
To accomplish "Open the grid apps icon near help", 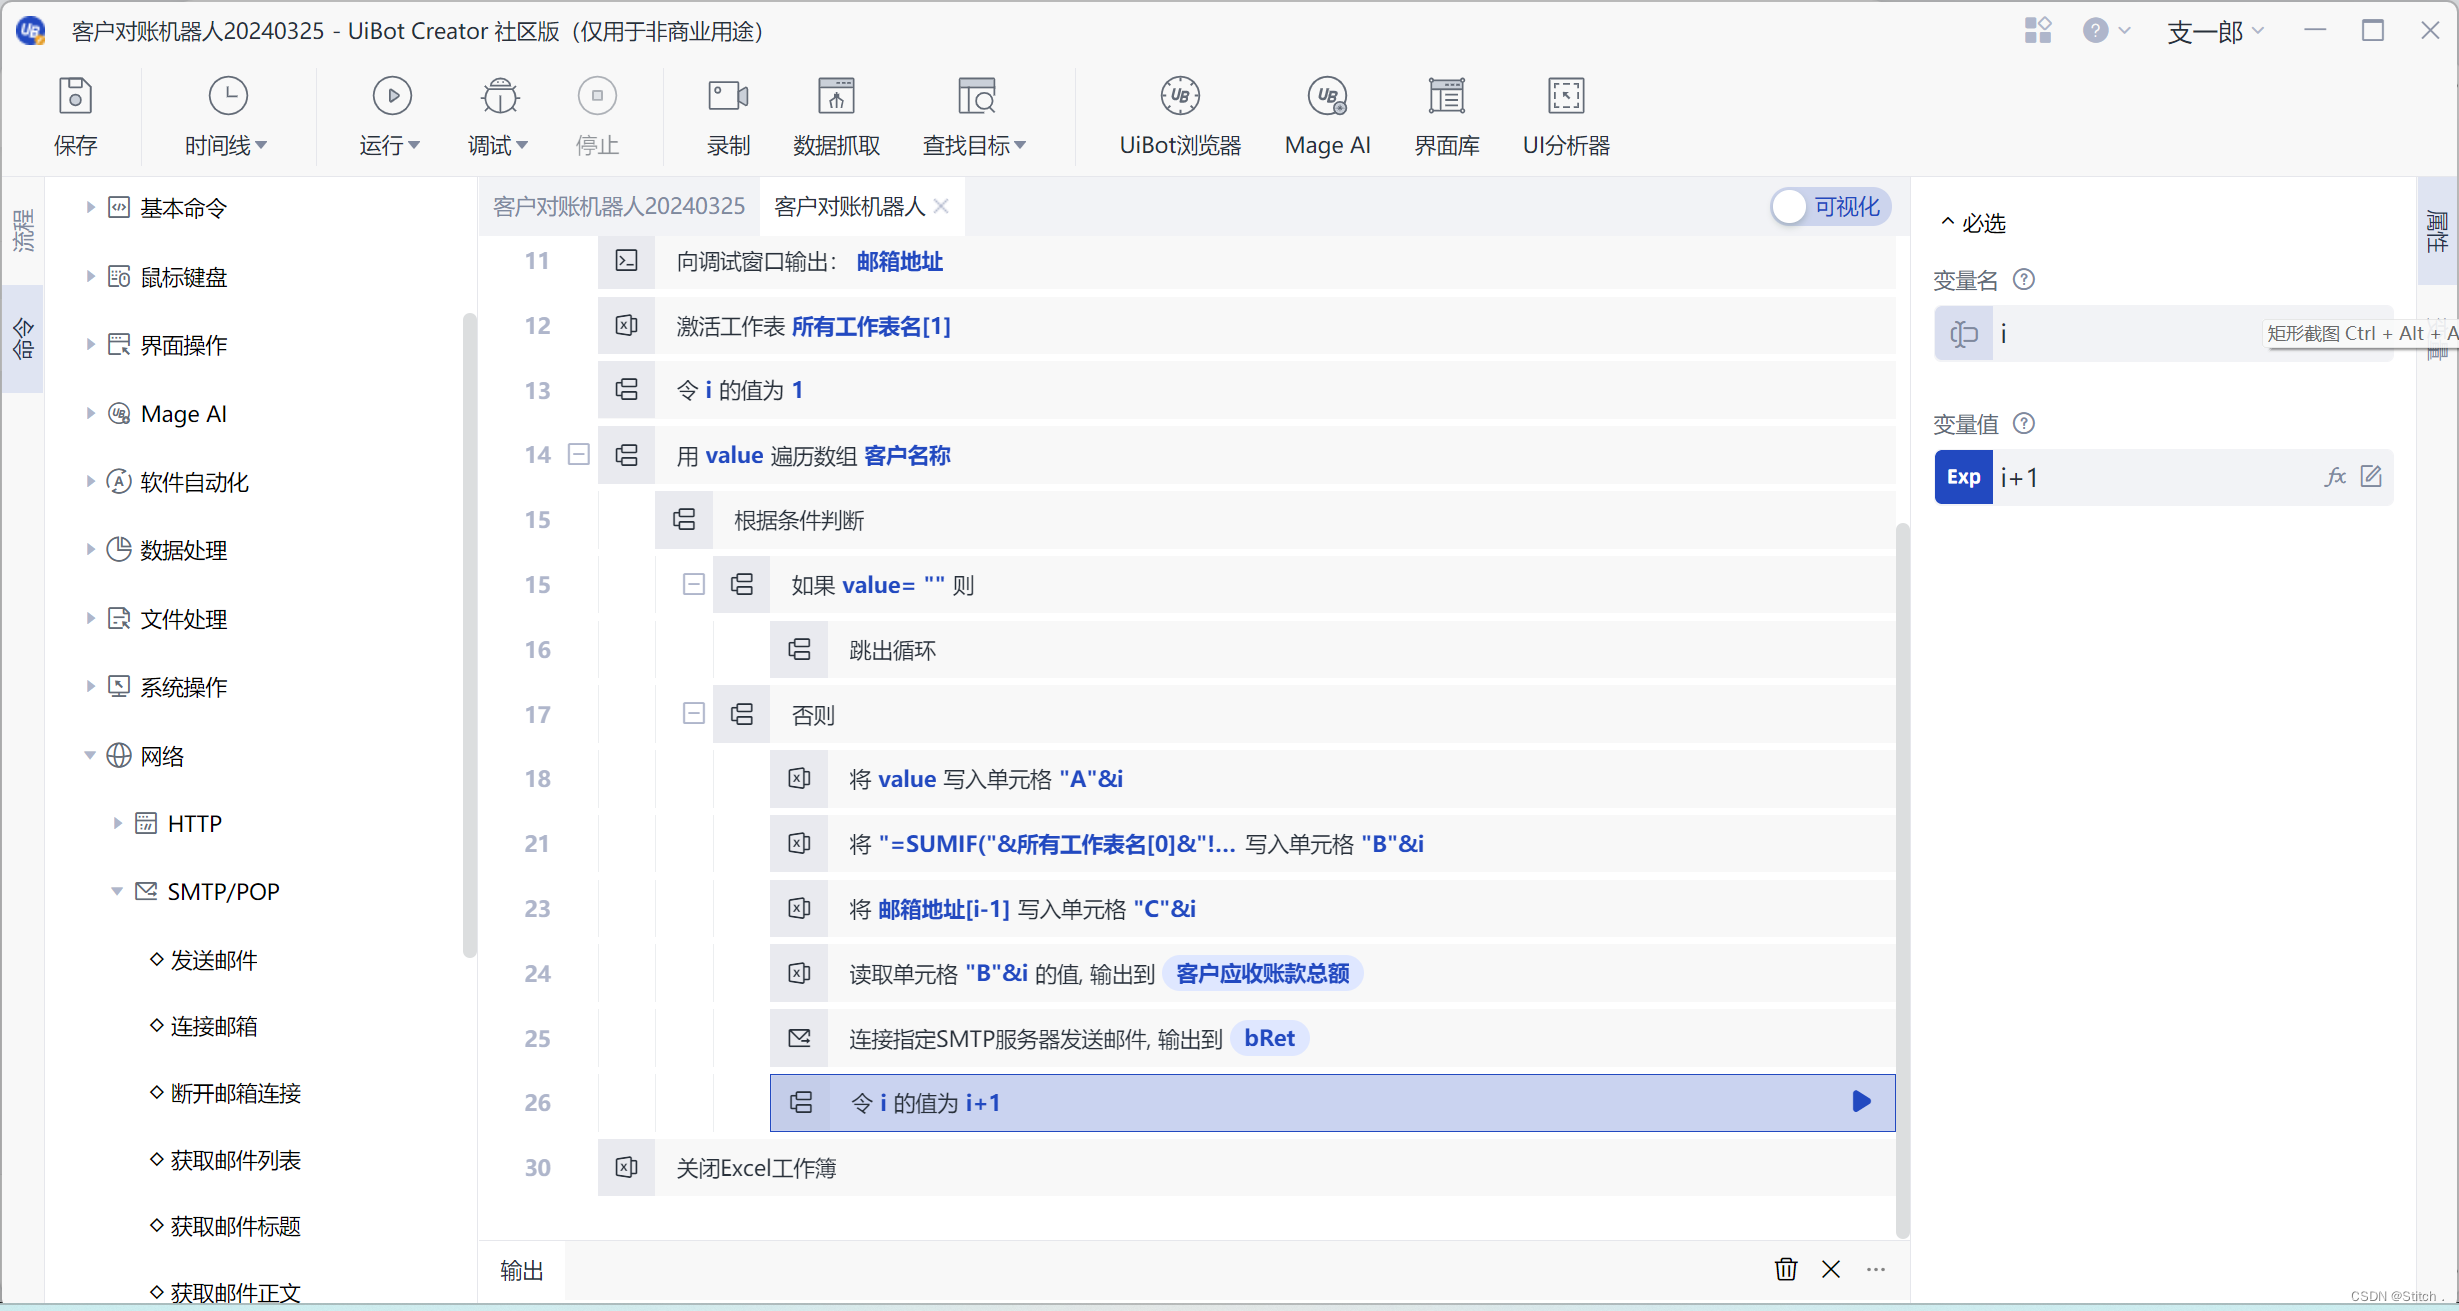I will [x=2038, y=31].
